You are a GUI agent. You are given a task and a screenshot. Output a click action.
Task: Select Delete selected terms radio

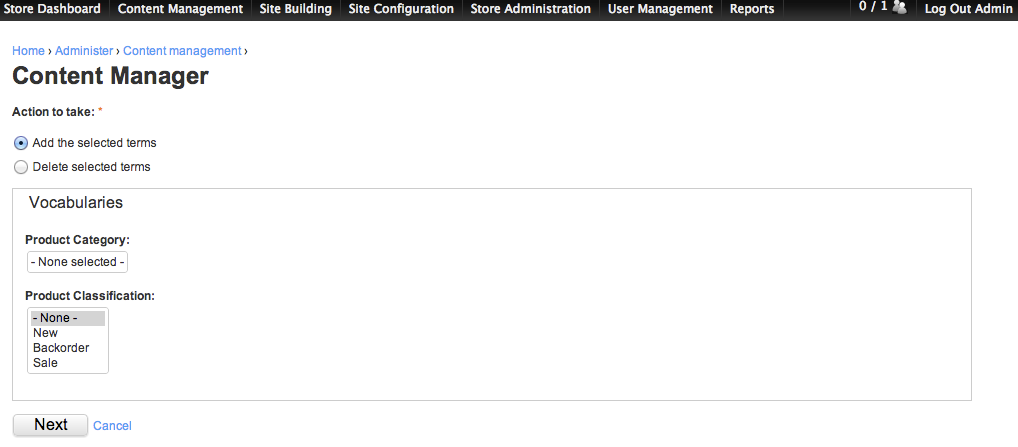21,167
